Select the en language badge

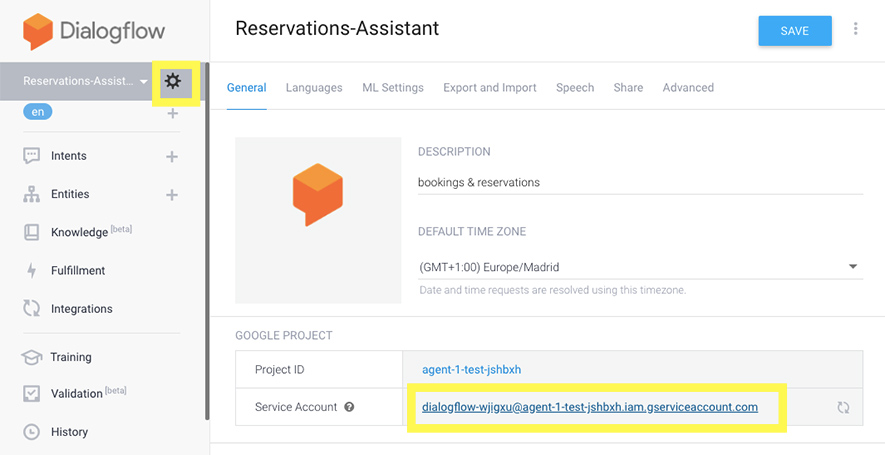click(38, 112)
